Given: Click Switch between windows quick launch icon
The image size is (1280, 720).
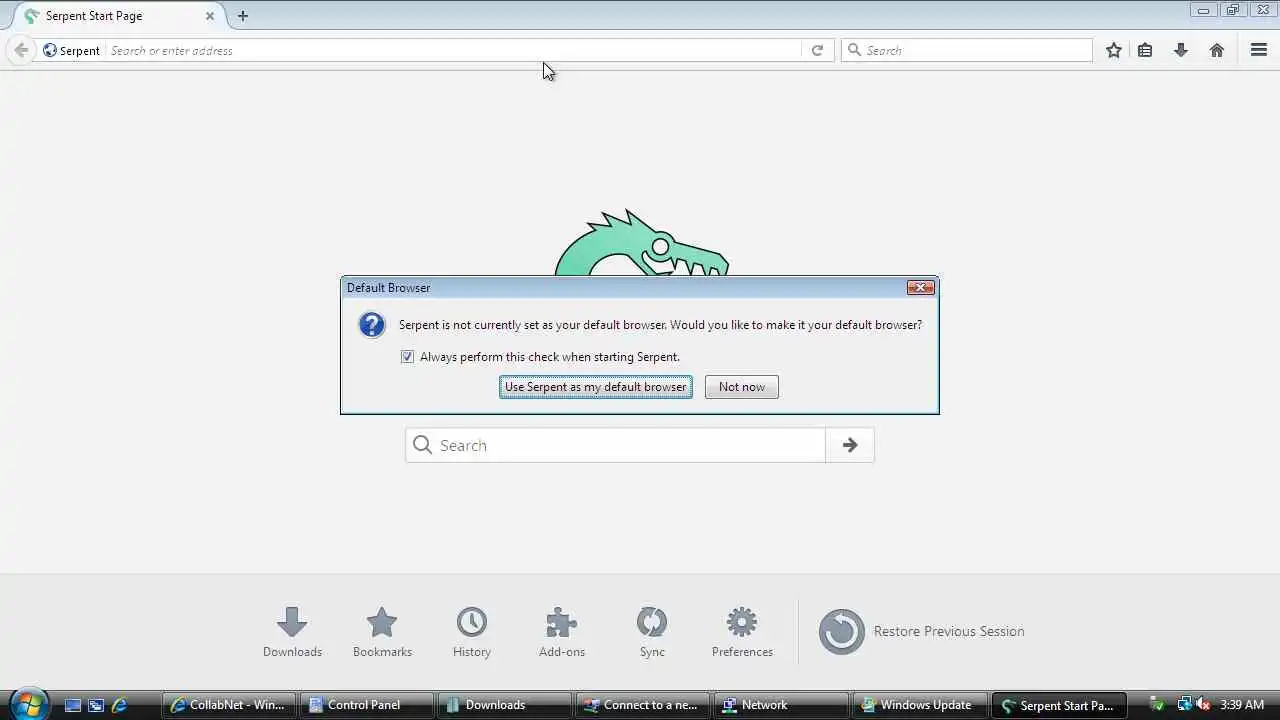Looking at the screenshot, I should [96, 705].
